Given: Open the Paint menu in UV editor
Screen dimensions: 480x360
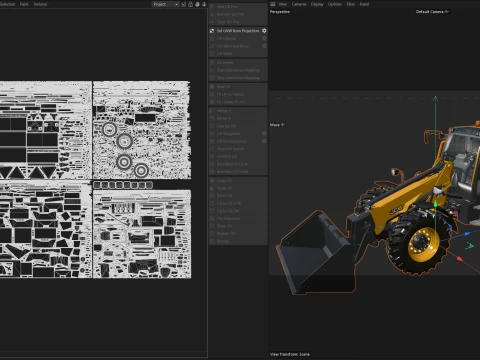Looking at the screenshot, I should click(x=24, y=4).
